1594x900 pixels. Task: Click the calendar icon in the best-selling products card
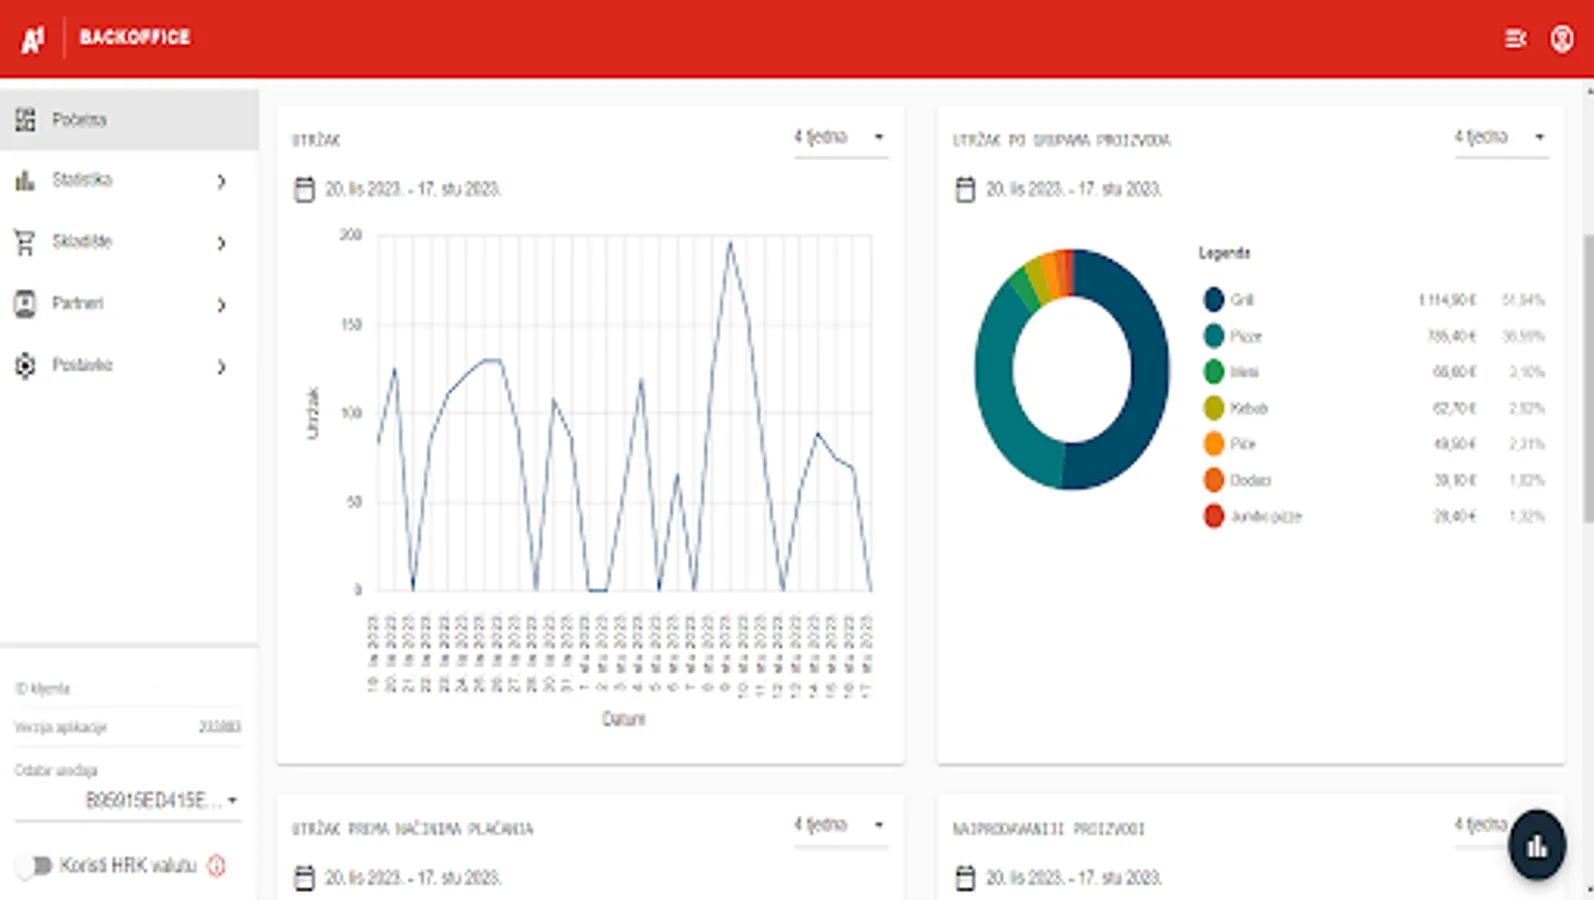(965, 878)
